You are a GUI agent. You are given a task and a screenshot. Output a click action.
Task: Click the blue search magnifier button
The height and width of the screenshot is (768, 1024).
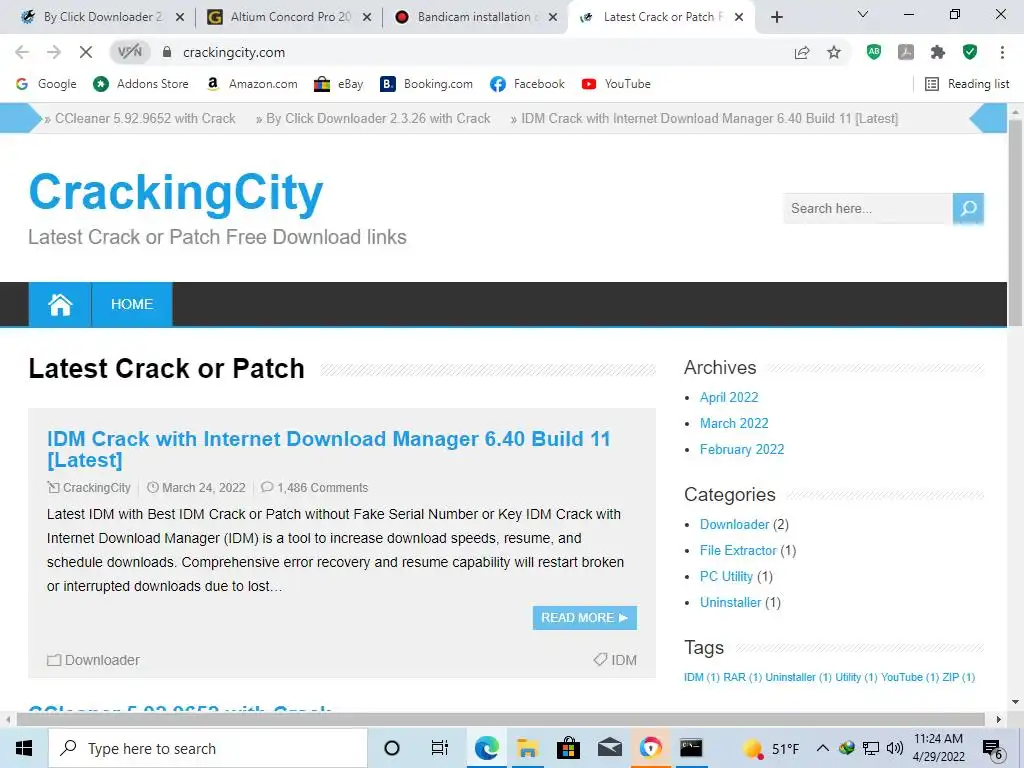click(x=968, y=208)
